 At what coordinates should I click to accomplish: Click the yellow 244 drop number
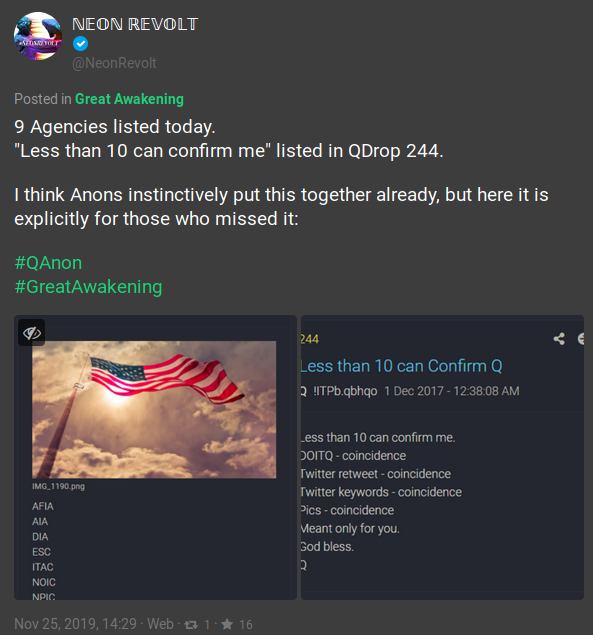coord(310,339)
